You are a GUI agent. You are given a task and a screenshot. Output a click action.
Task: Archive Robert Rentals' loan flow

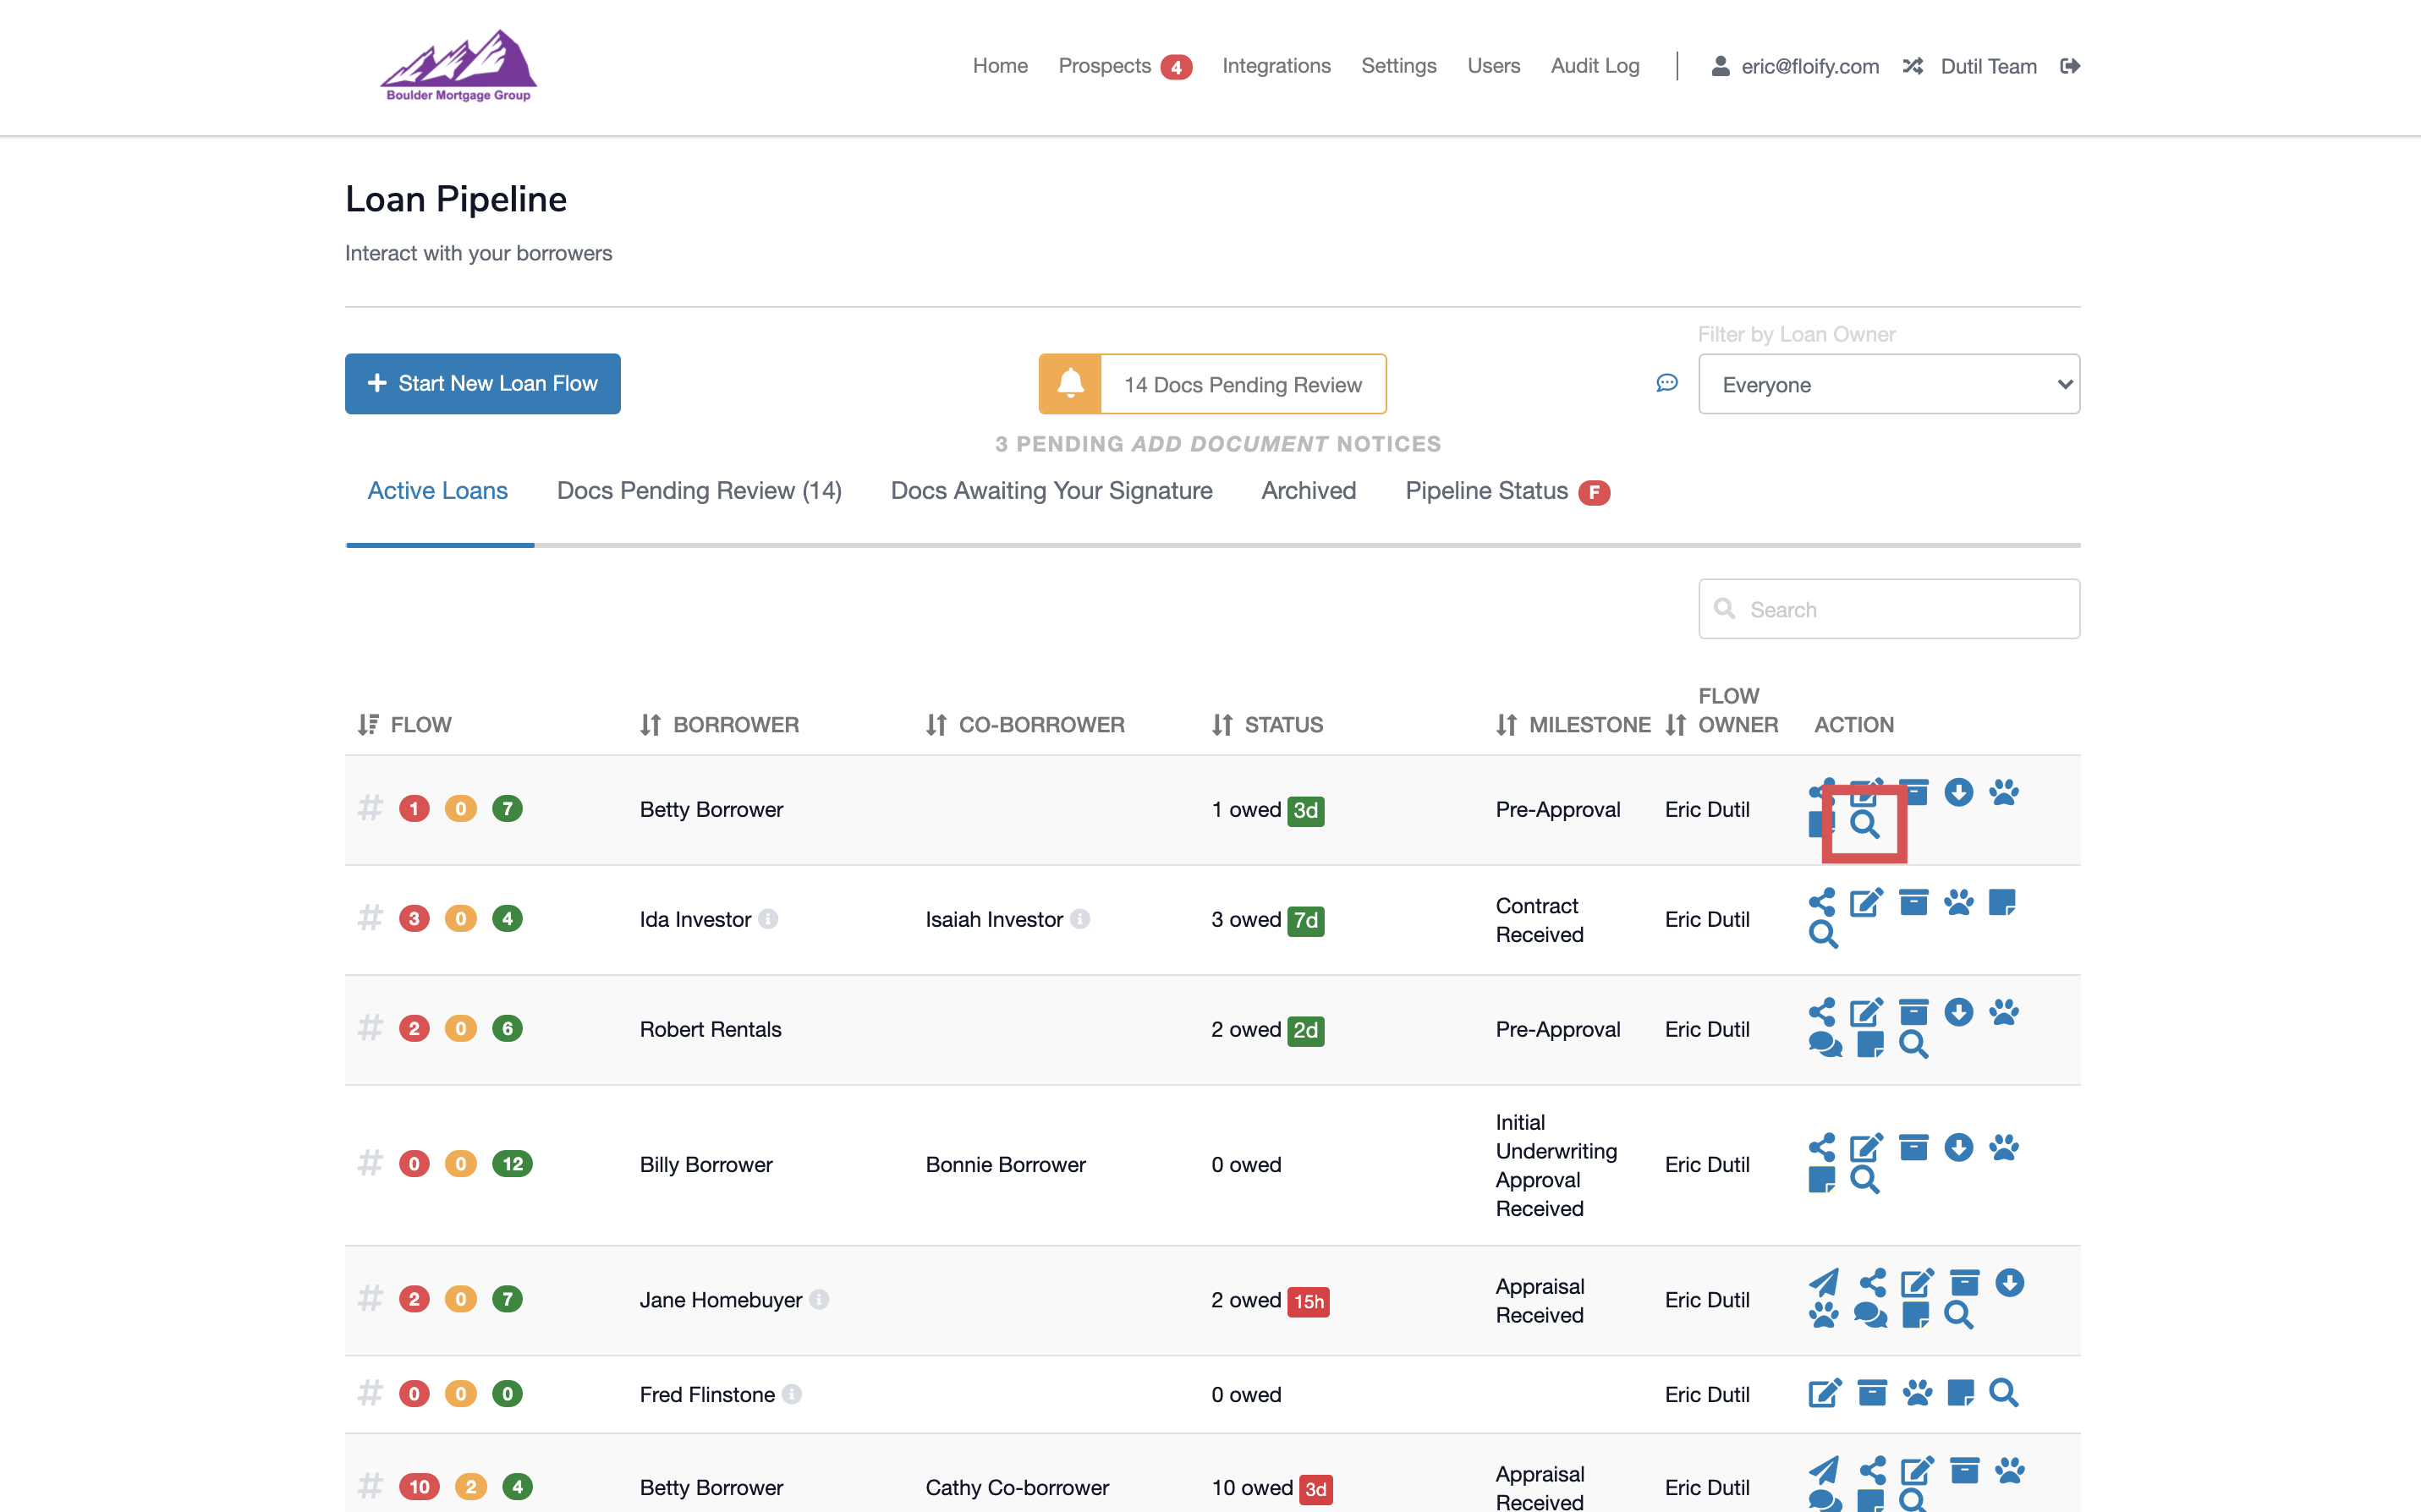1913,1012
